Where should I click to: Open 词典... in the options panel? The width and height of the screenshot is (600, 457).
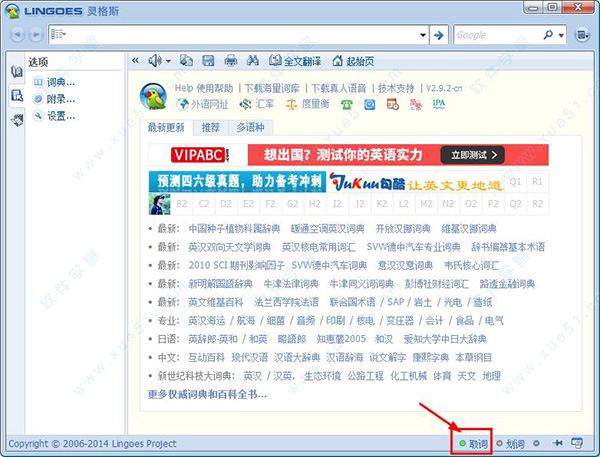tap(54, 82)
